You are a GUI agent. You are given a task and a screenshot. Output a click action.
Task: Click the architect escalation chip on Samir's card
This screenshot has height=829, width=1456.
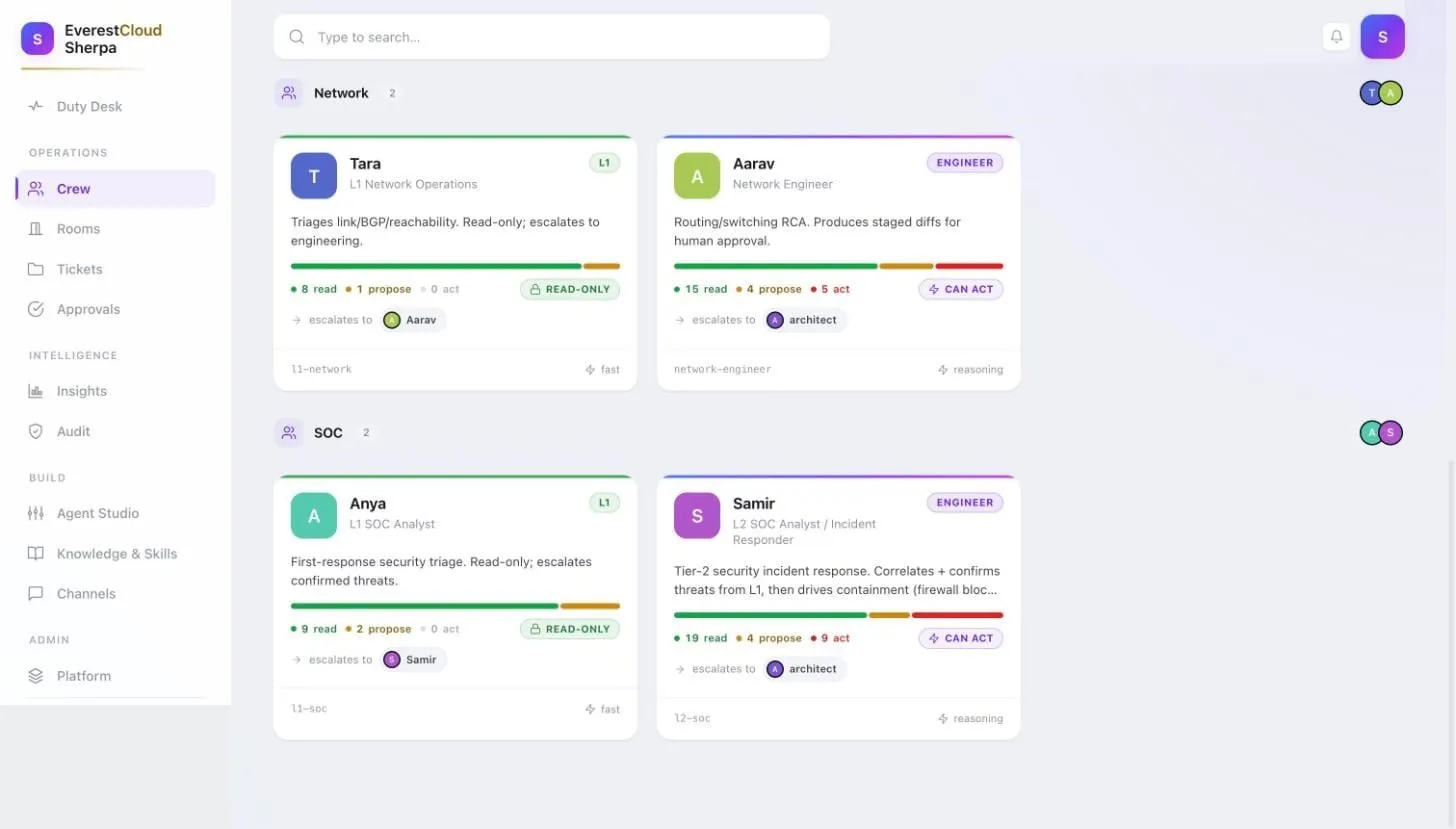tap(805, 669)
